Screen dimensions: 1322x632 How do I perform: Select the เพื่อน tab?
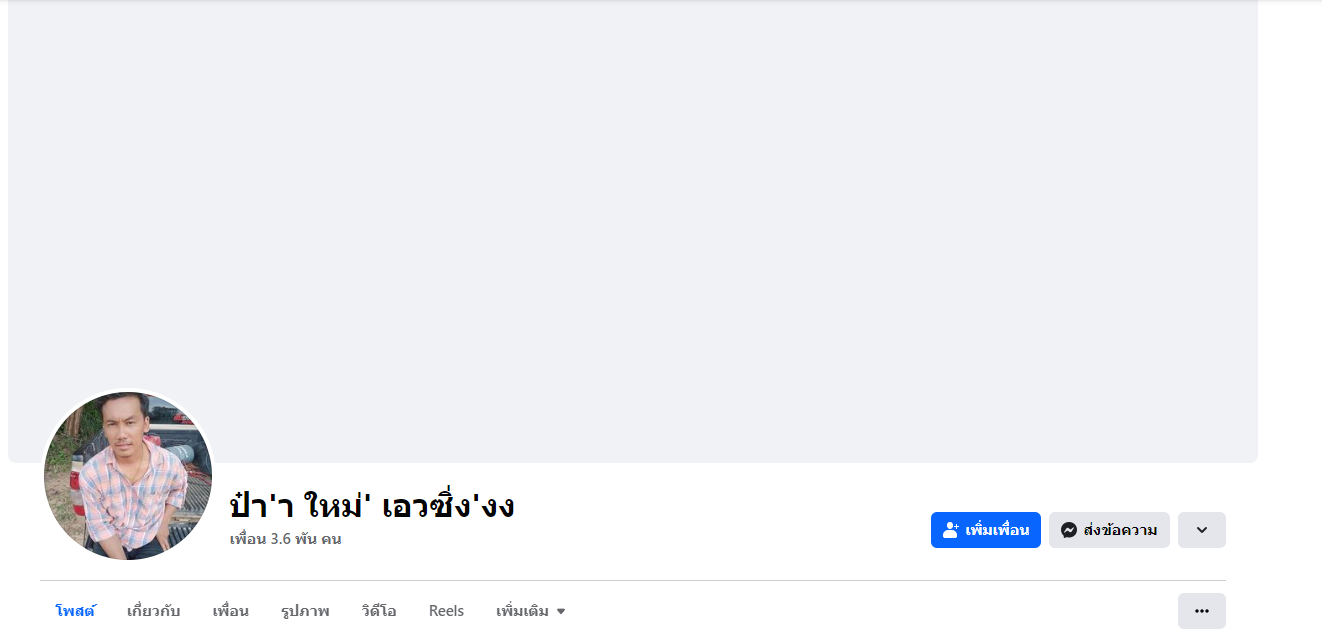coord(230,611)
